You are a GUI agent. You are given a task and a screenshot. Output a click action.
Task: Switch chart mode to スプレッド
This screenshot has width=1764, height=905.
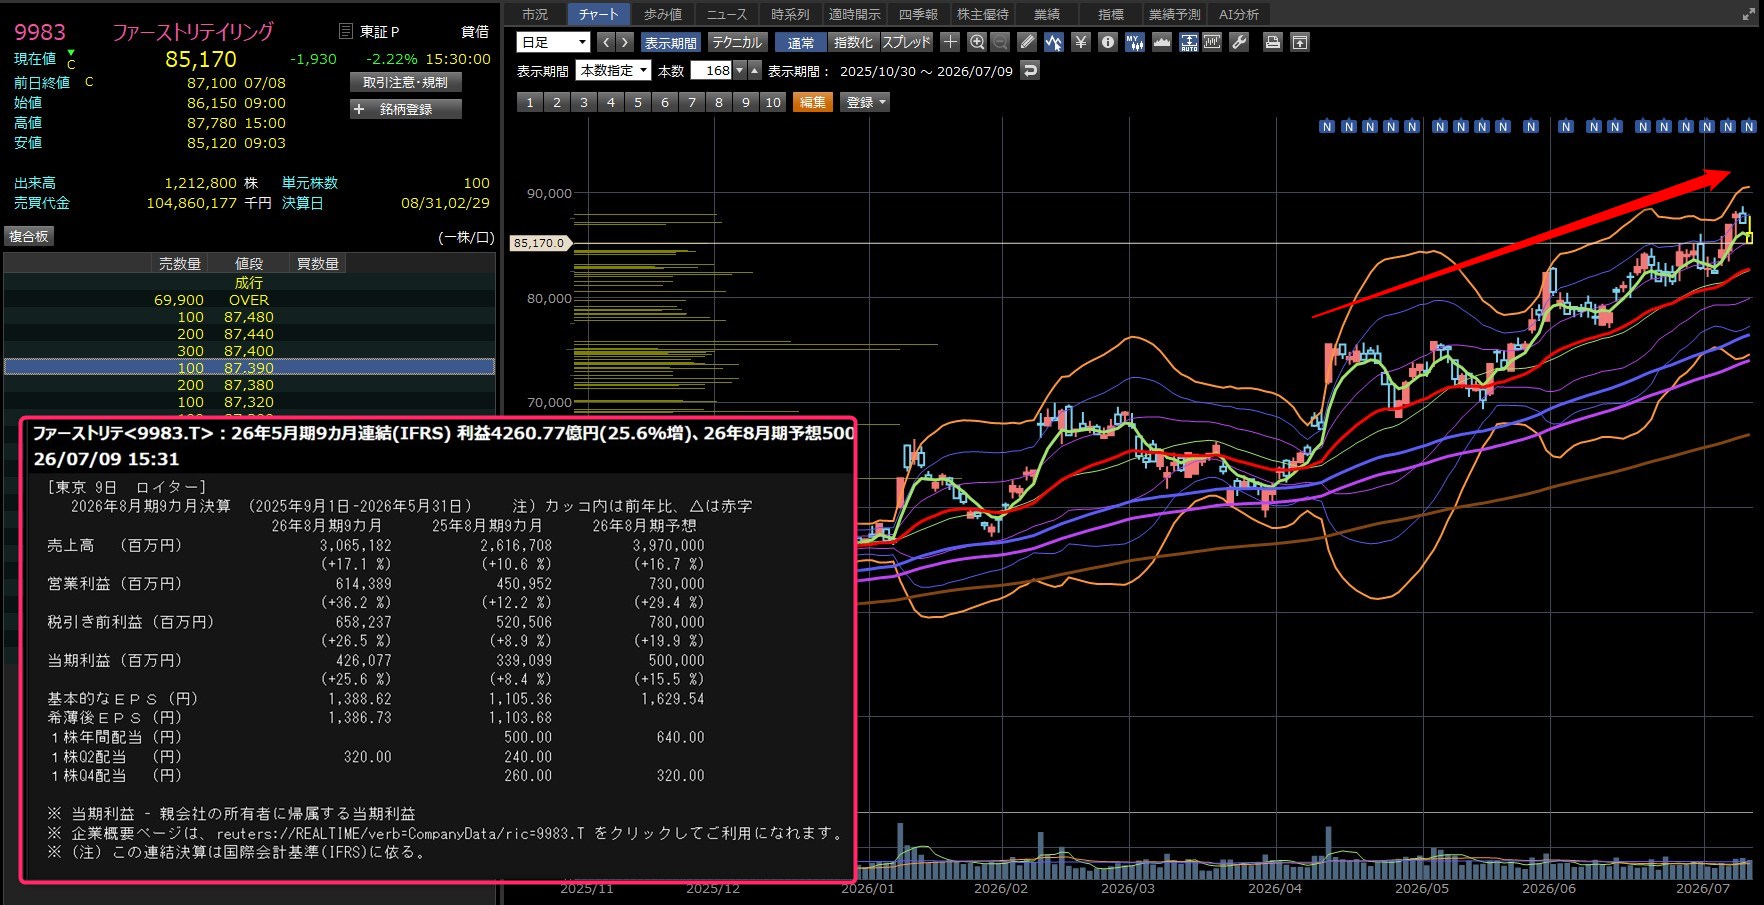[x=907, y=42]
